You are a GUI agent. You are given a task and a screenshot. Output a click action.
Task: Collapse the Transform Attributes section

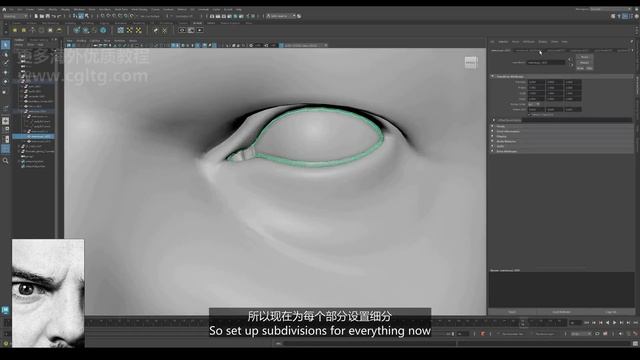pyautogui.click(x=493, y=76)
